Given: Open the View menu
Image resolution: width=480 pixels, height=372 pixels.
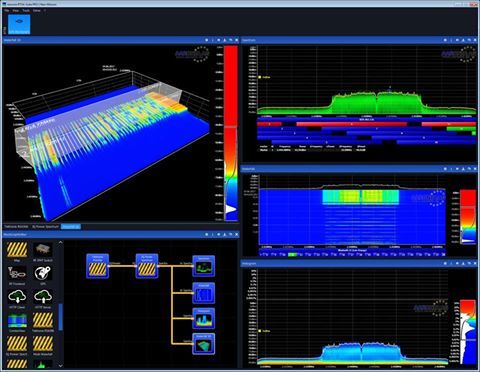Looking at the screenshot, I should pos(16,11).
